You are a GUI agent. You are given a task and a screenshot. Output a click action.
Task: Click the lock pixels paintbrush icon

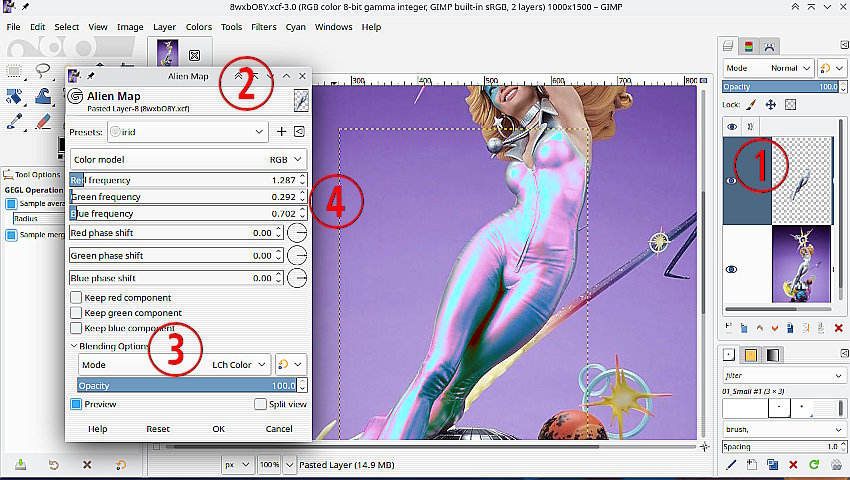tap(751, 105)
